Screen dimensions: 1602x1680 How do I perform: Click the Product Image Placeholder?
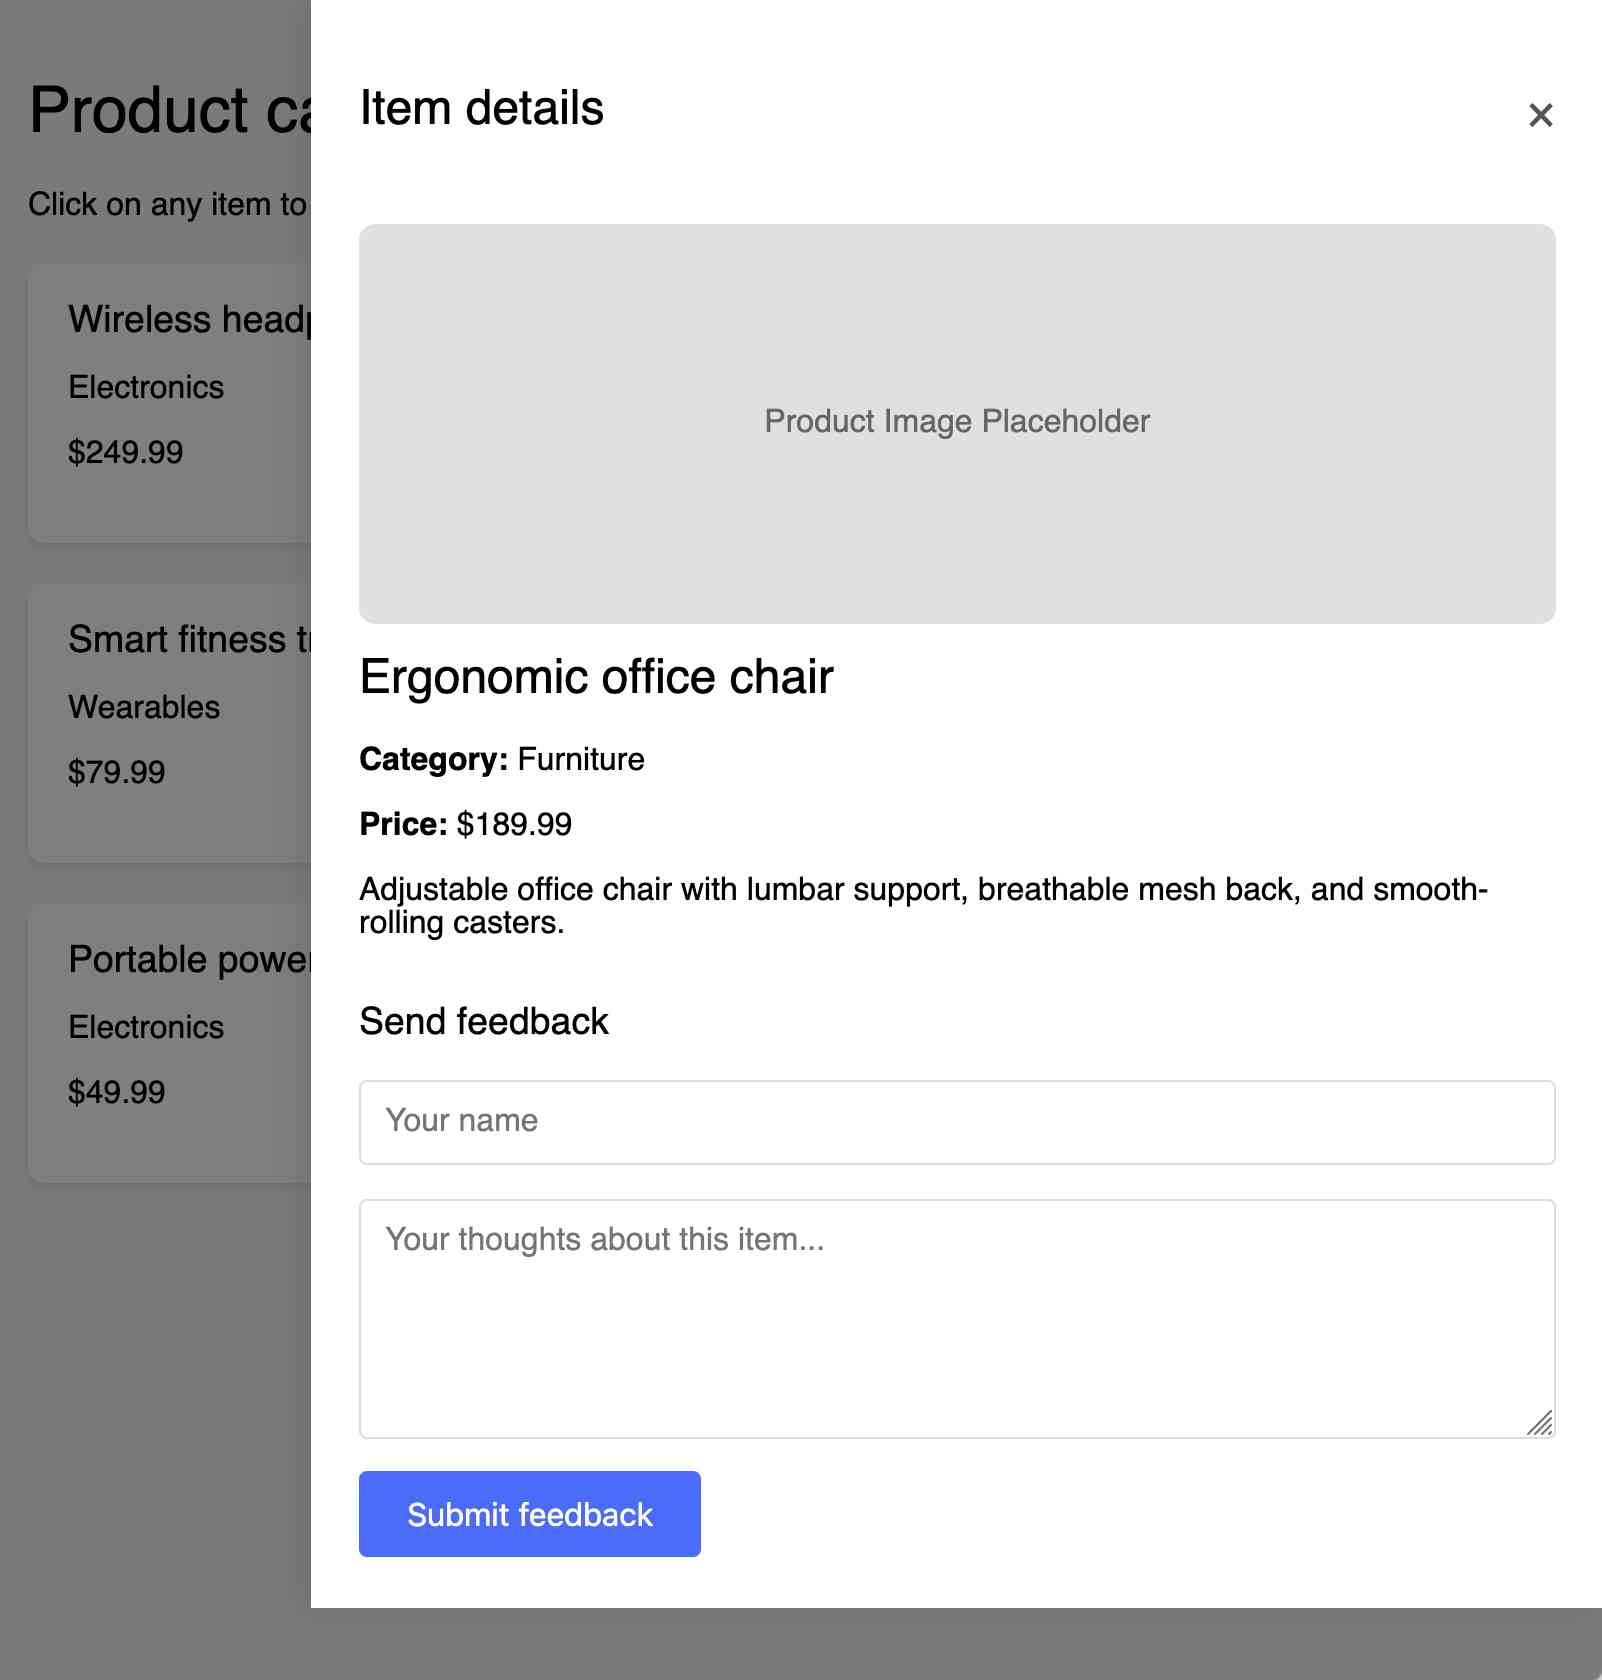coord(957,423)
